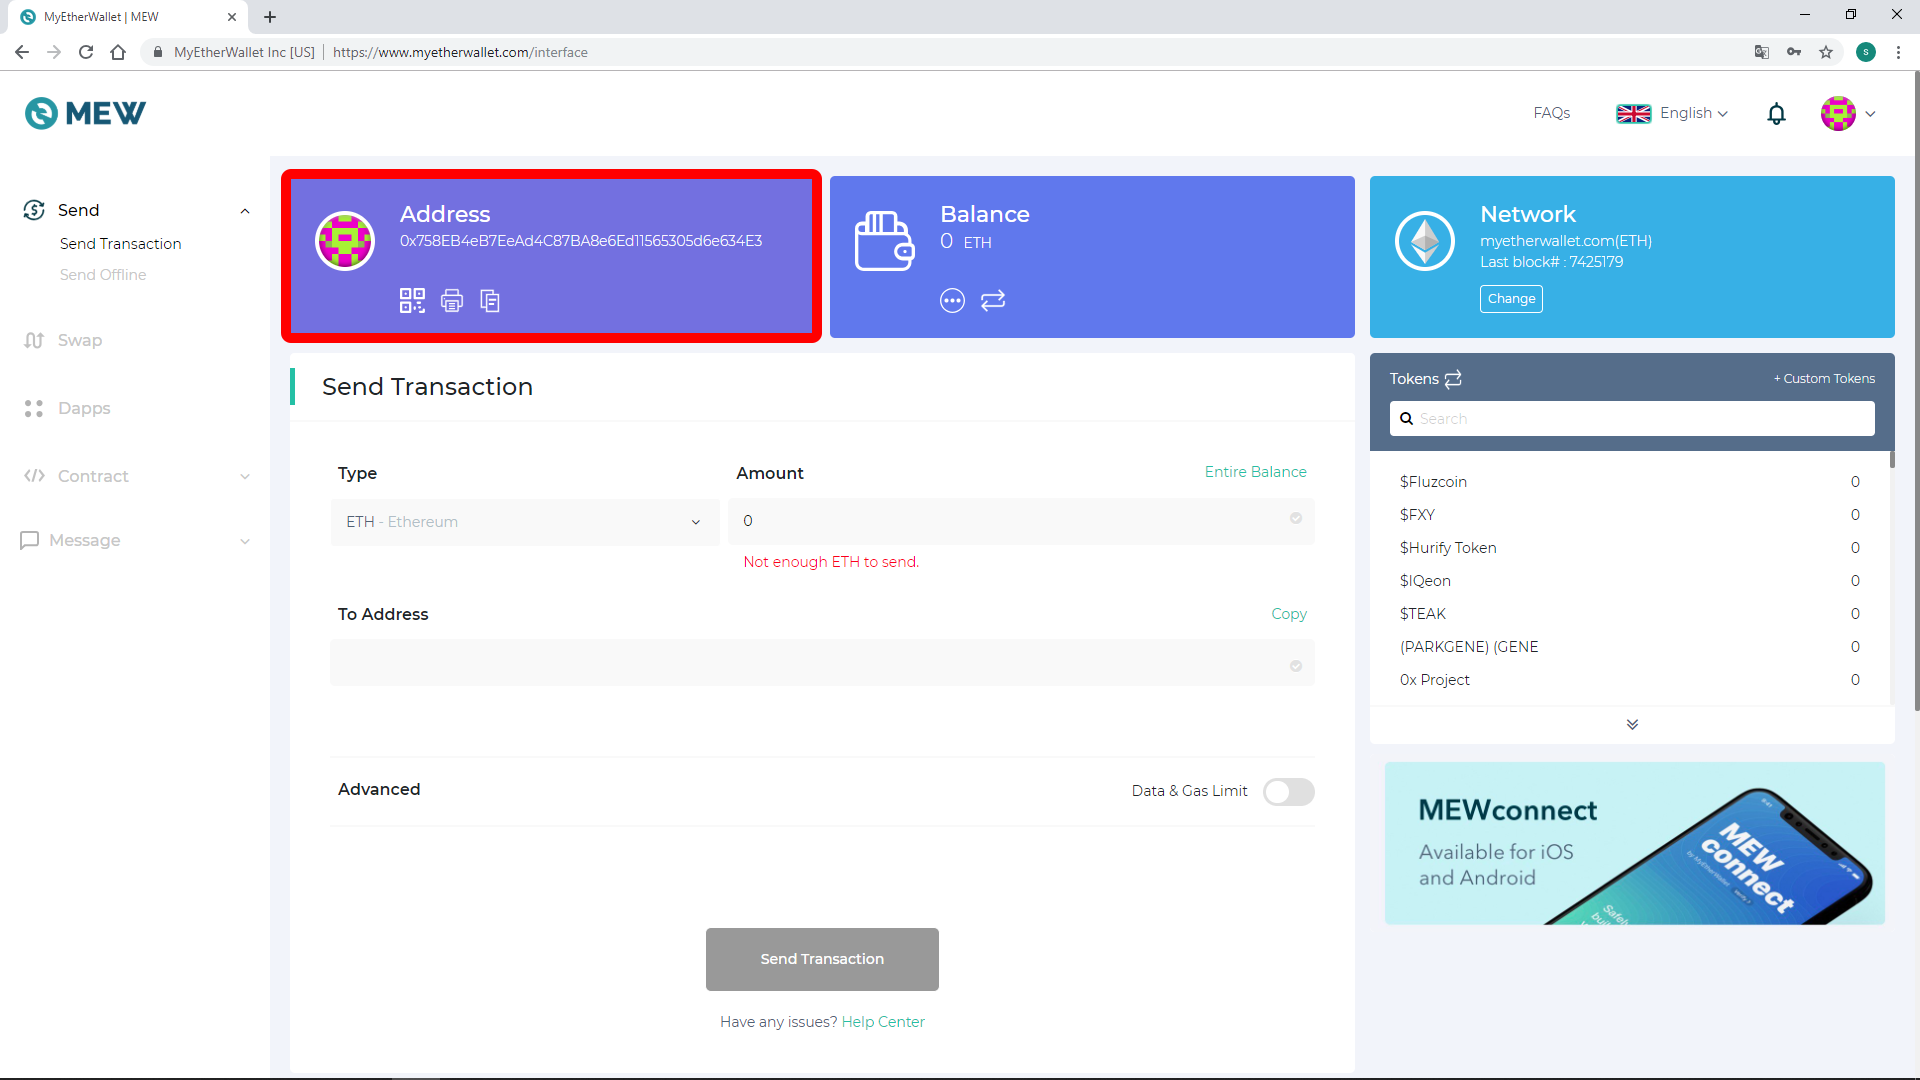This screenshot has width=1920, height=1080.
Task: Click the browser address bar URL
Action: click(460, 52)
